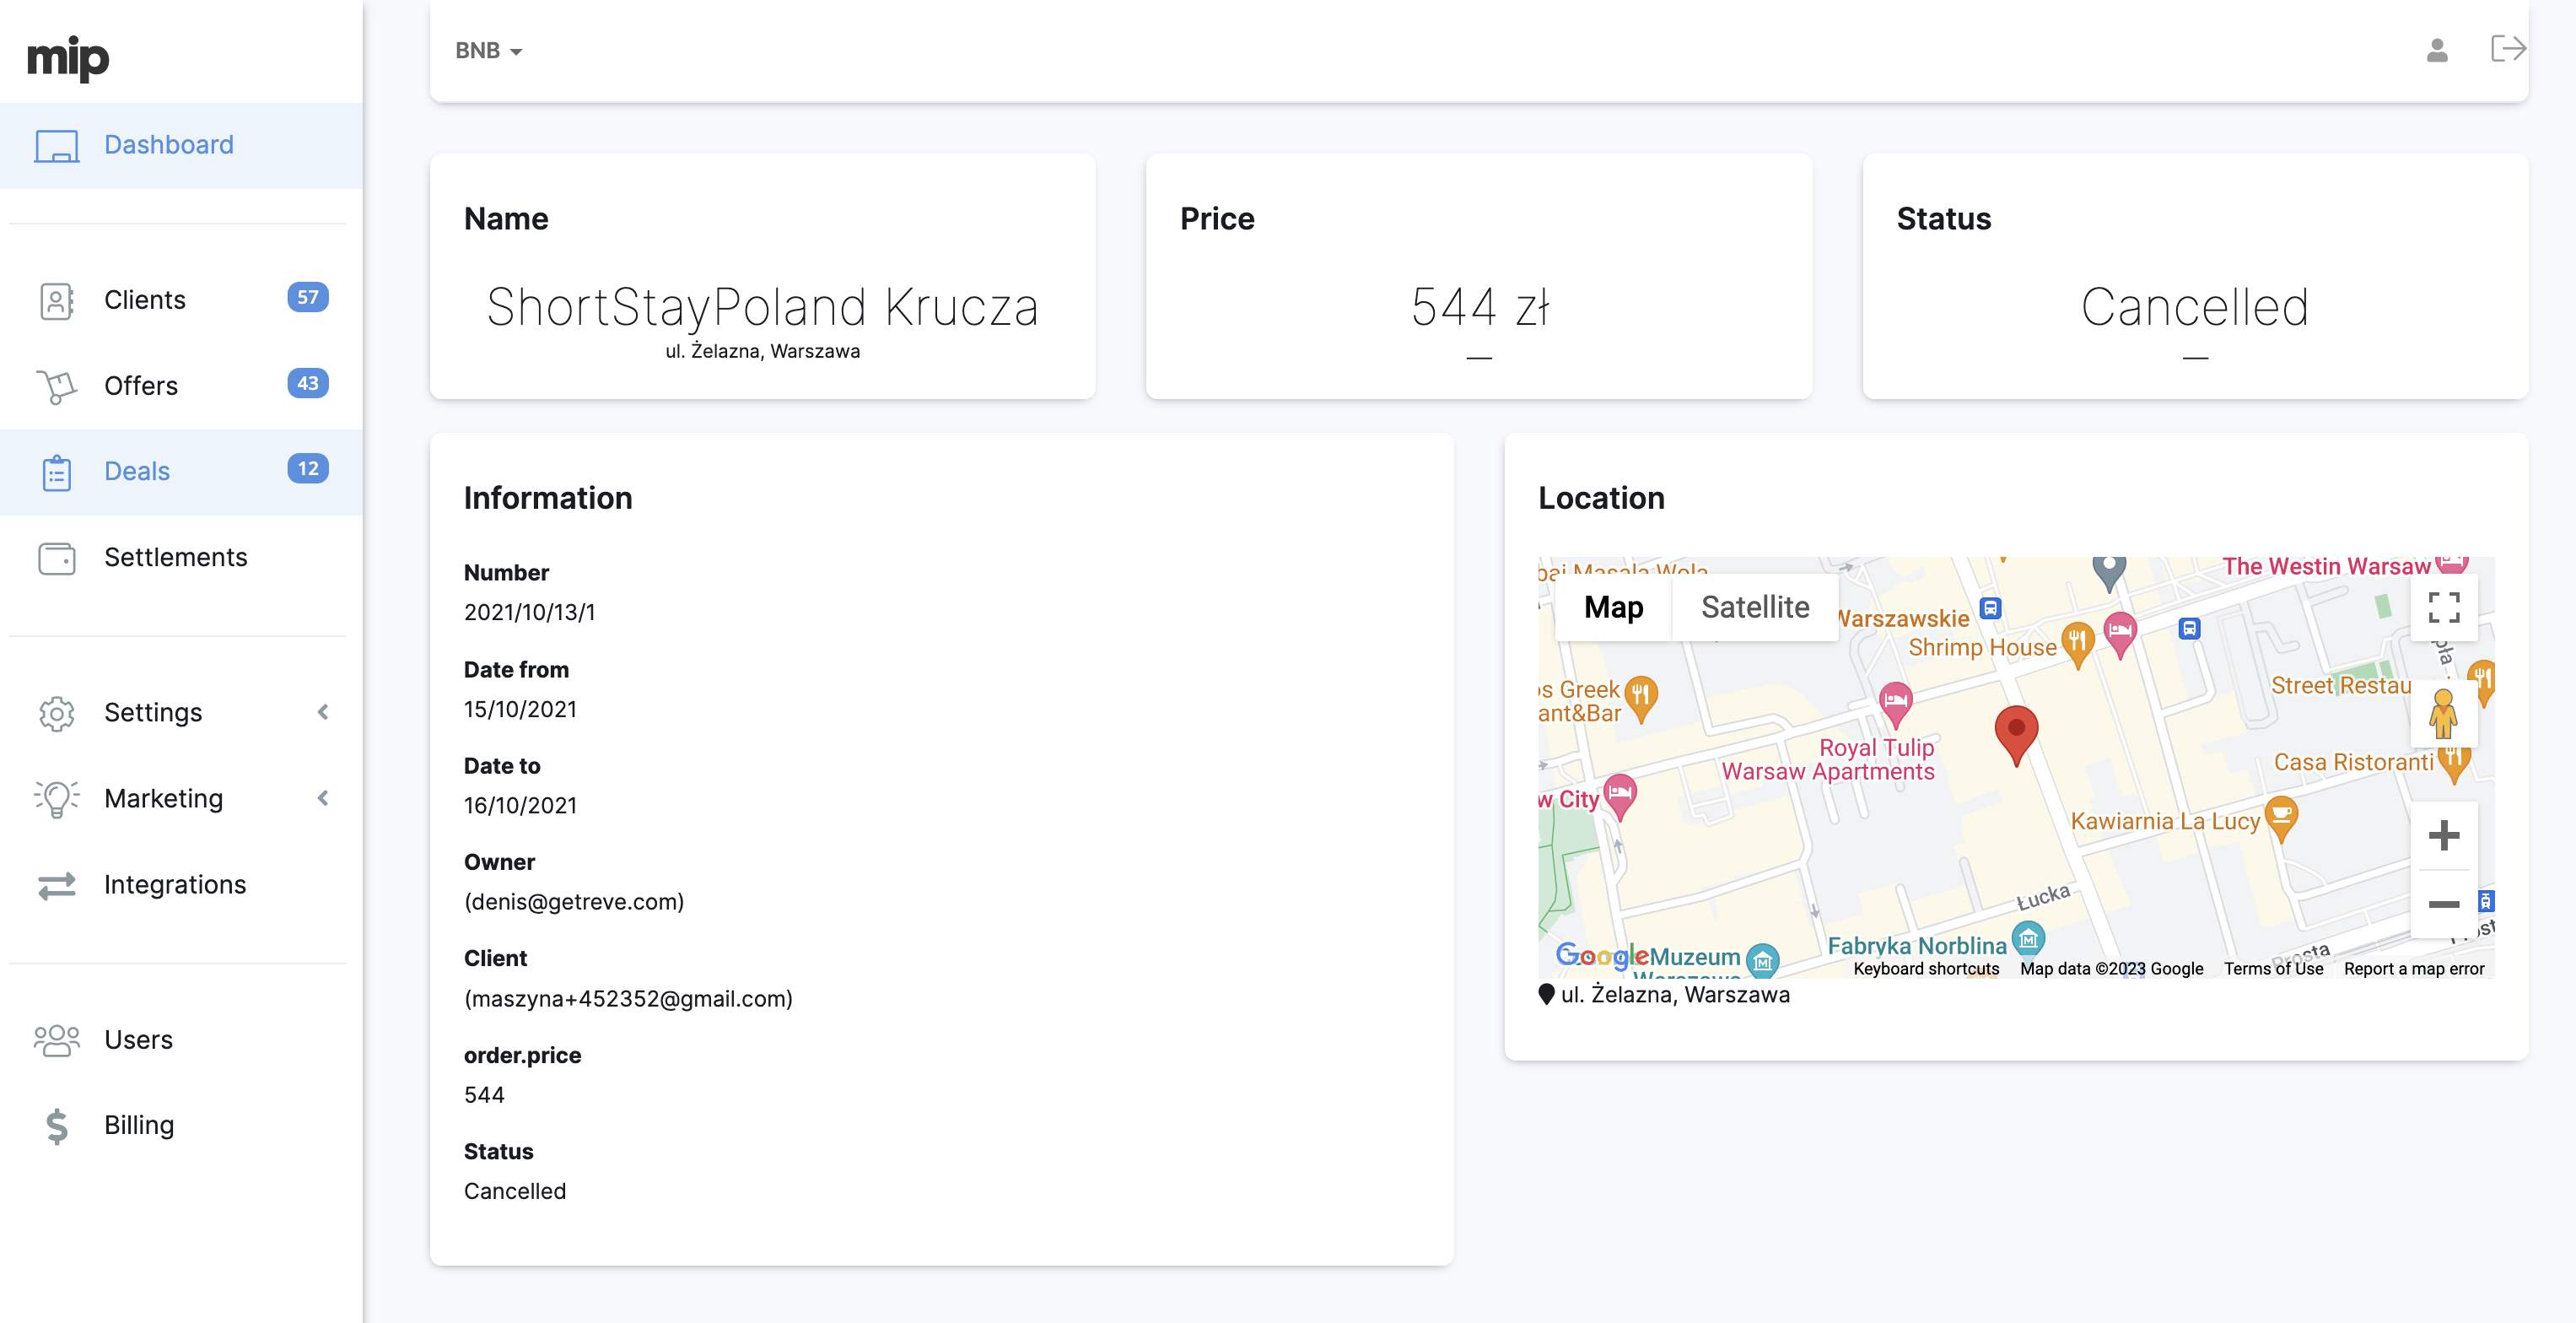This screenshot has width=2576, height=1323.
Task: Click Fabryka Norblina map marker
Action: [x=2027, y=939]
